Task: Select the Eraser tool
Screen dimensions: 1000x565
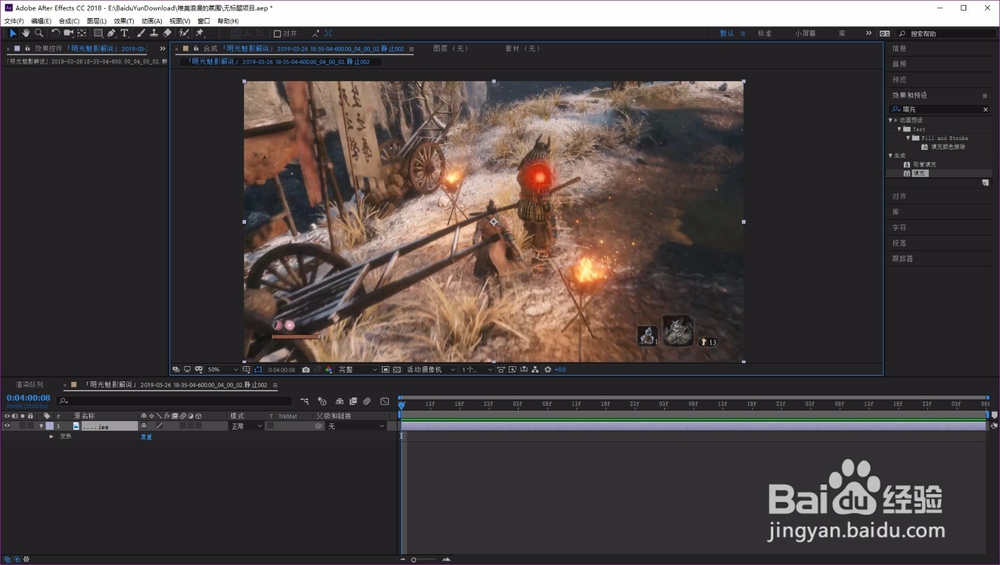Action: tap(167, 33)
